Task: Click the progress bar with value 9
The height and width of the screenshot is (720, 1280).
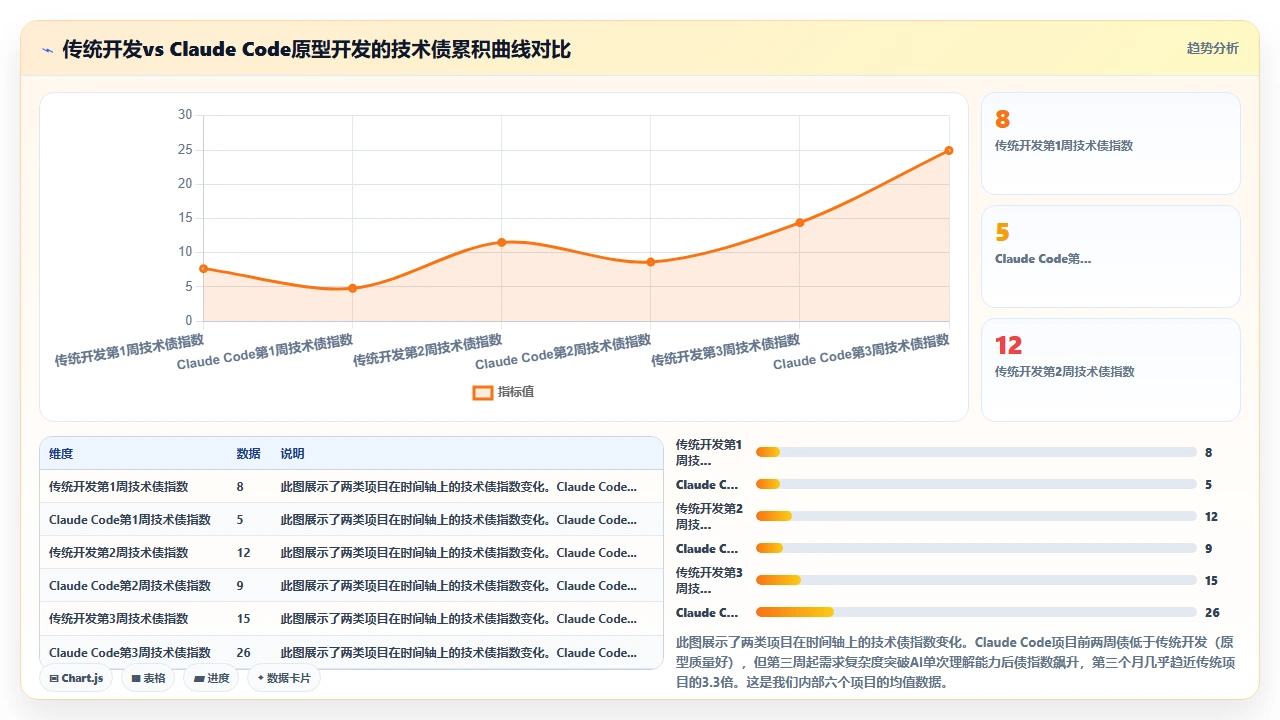Action: coord(976,548)
